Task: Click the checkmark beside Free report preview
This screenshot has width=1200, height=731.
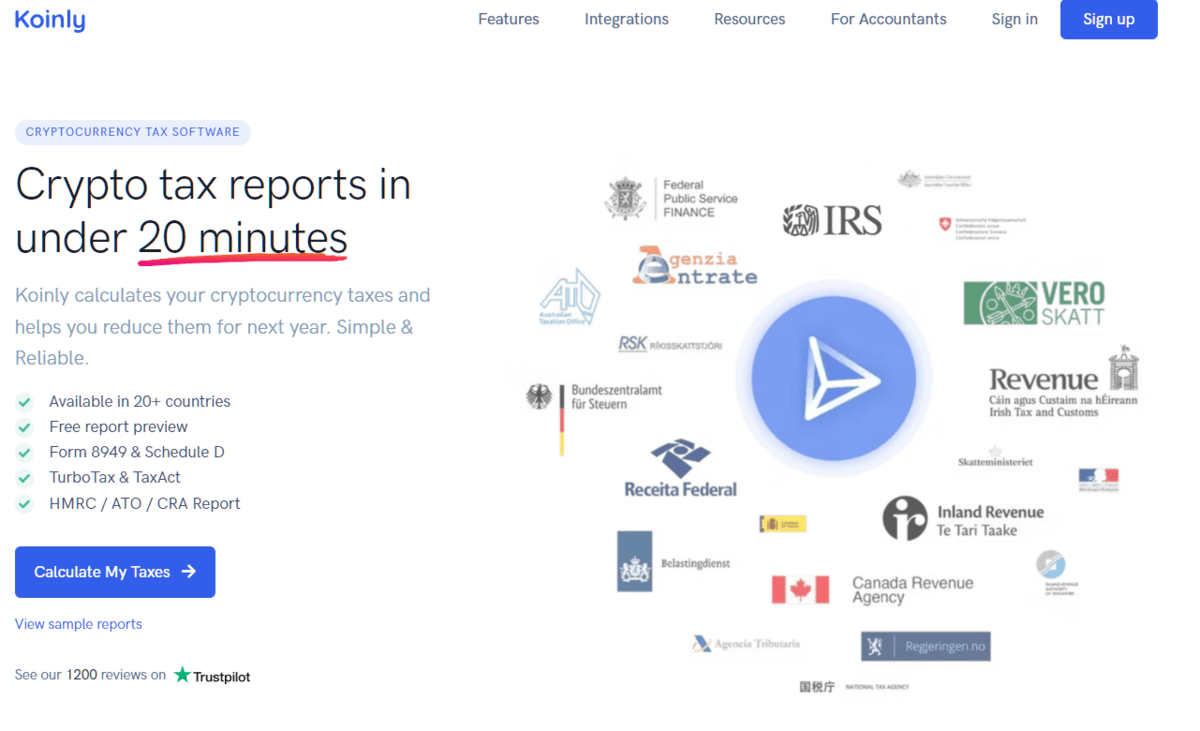Action: 24,427
